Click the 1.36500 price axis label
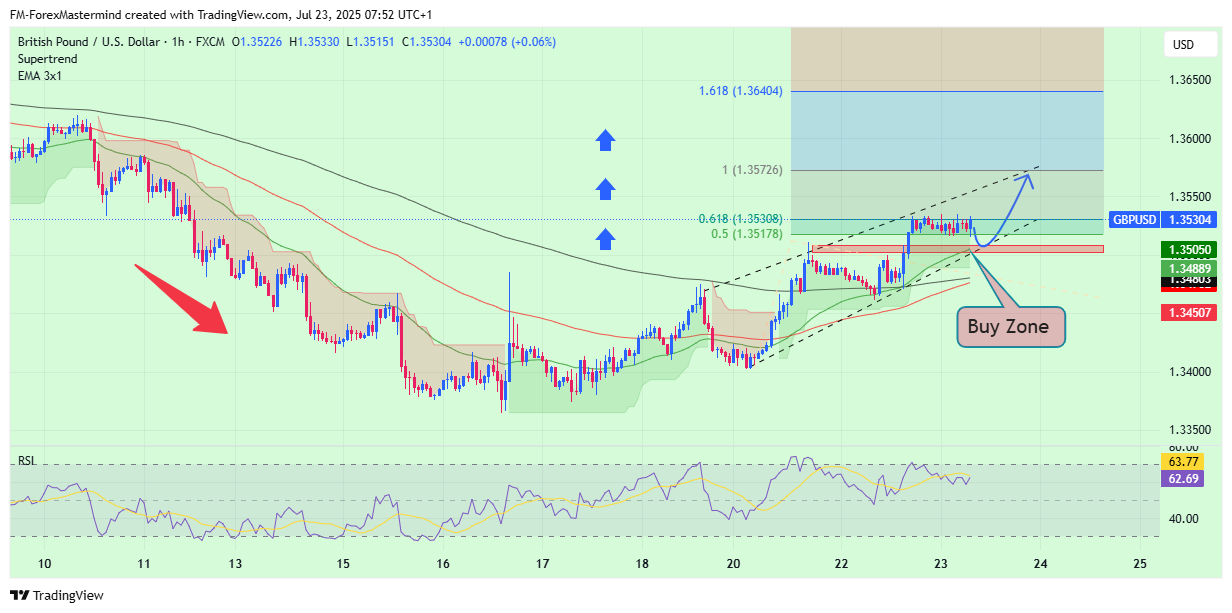The image size is (1232, 613). pyautogui.click(x=1188, y=79)
